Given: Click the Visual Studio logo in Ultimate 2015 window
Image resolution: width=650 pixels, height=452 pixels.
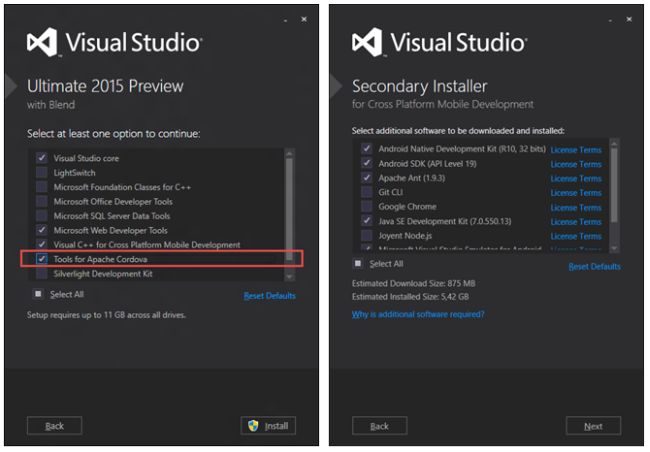Looking at the screenshot, I should click(x=45, y=42).
